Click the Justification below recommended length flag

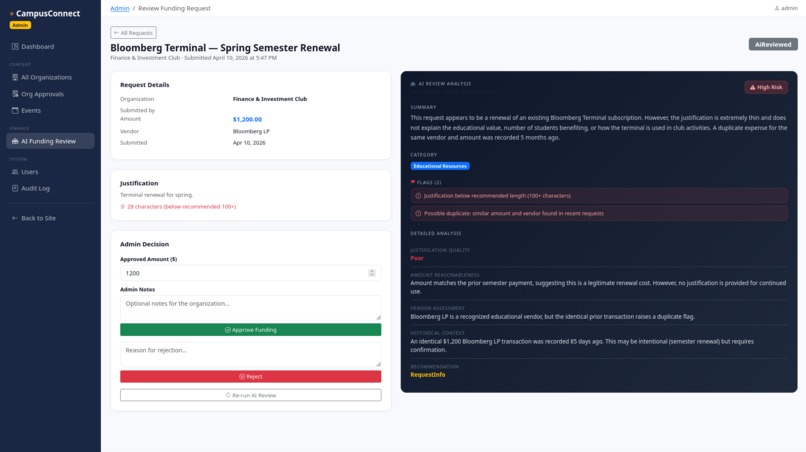pyautogui.click(x=599, y=196)
